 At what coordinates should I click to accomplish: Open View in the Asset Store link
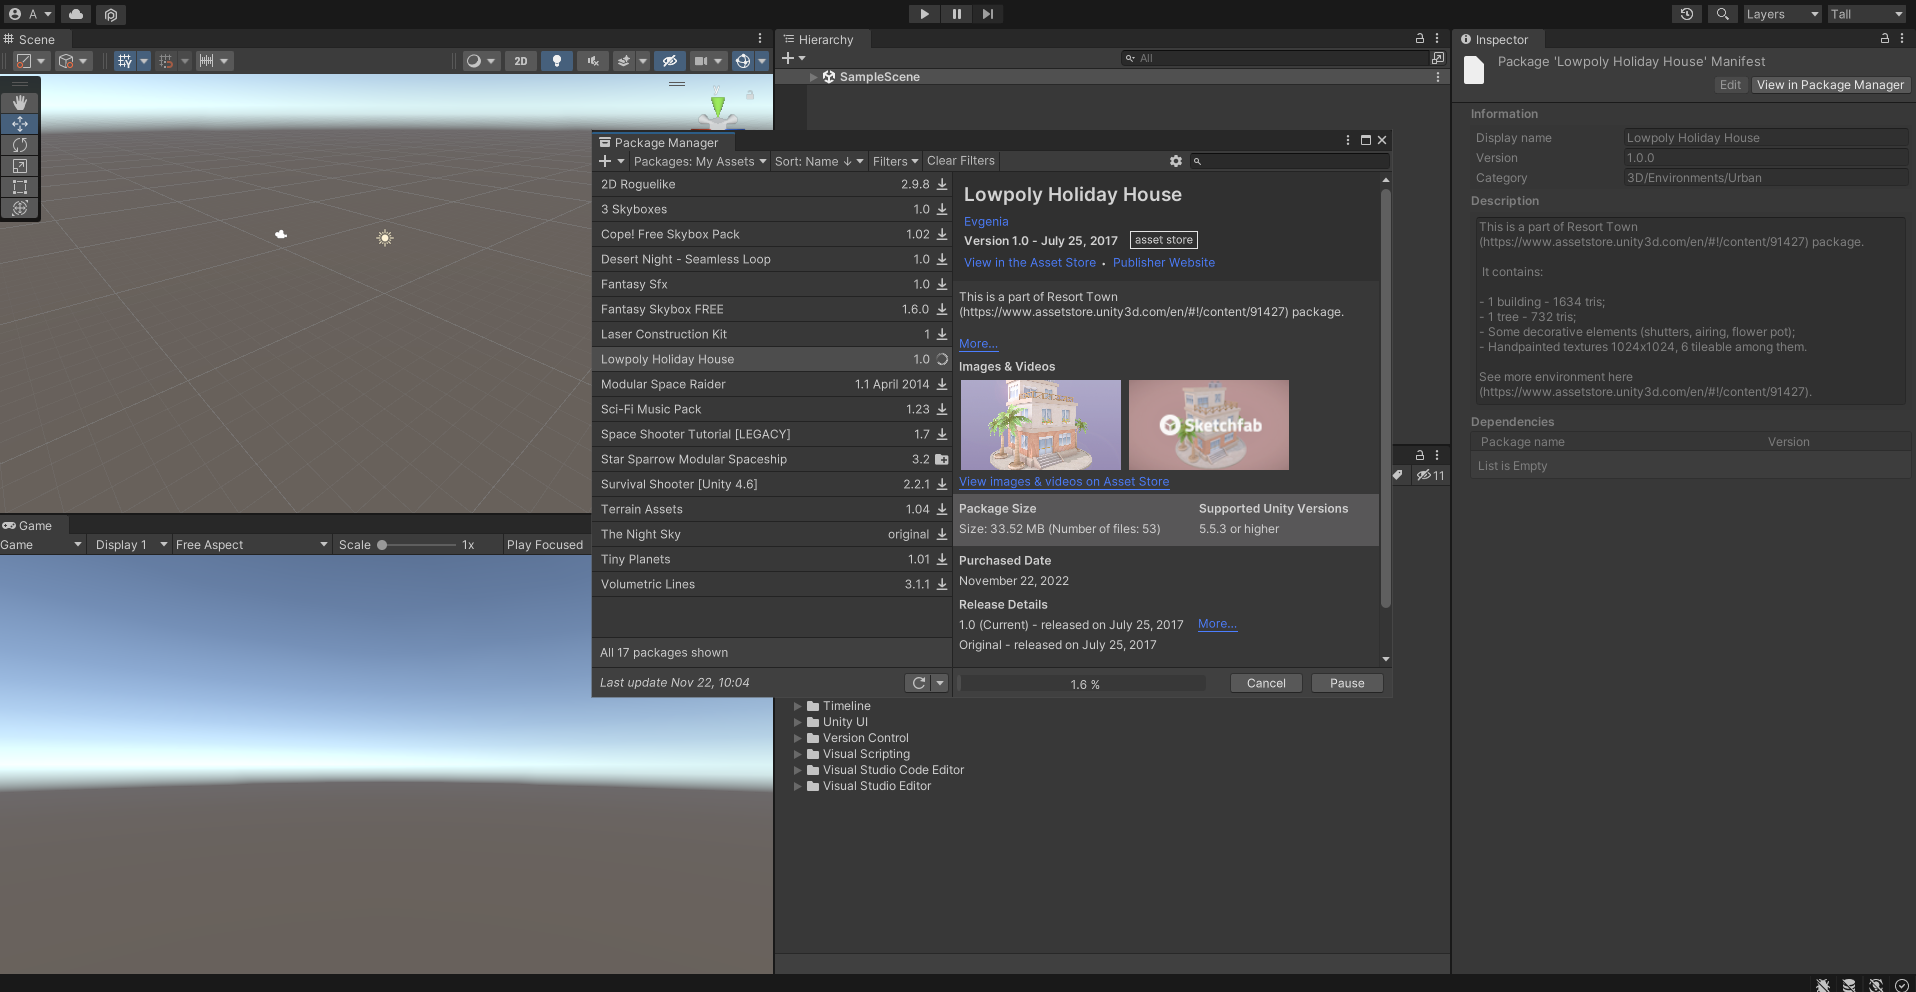tap(1029, 263)
